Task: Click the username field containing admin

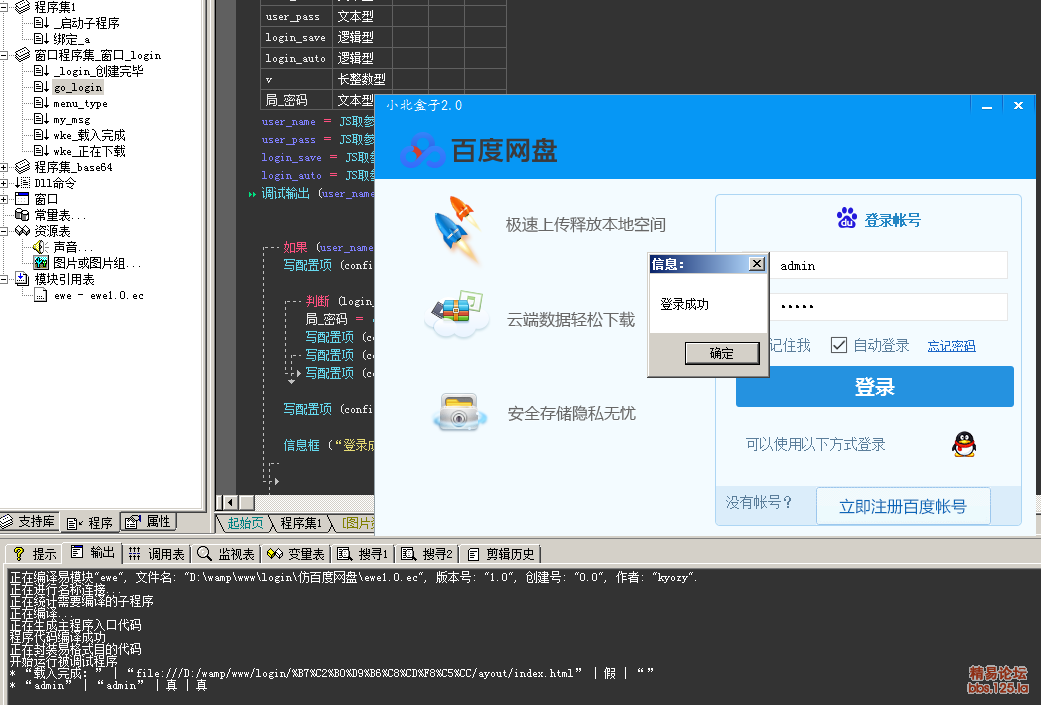Action: 888,266
